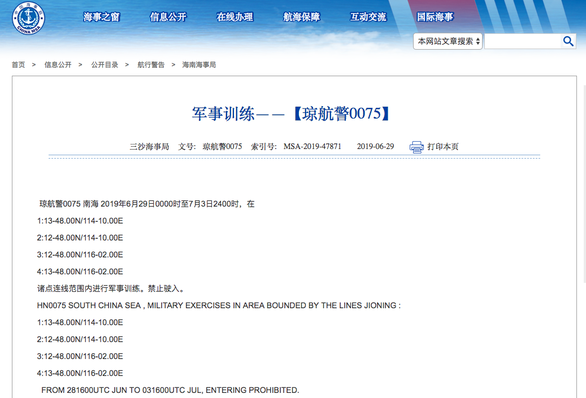Go to 信息公开 breadcrumb link
Screen dimensions: 586x398
[58, 65]
